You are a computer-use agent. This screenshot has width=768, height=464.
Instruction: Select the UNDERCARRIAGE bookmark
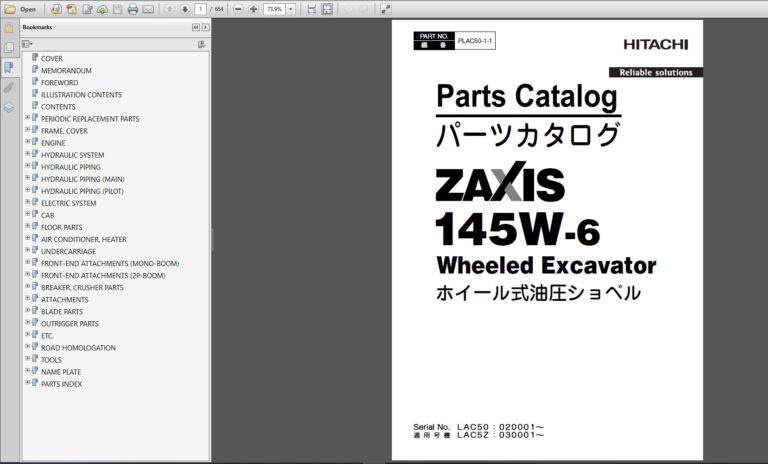[x=69, y=251]
